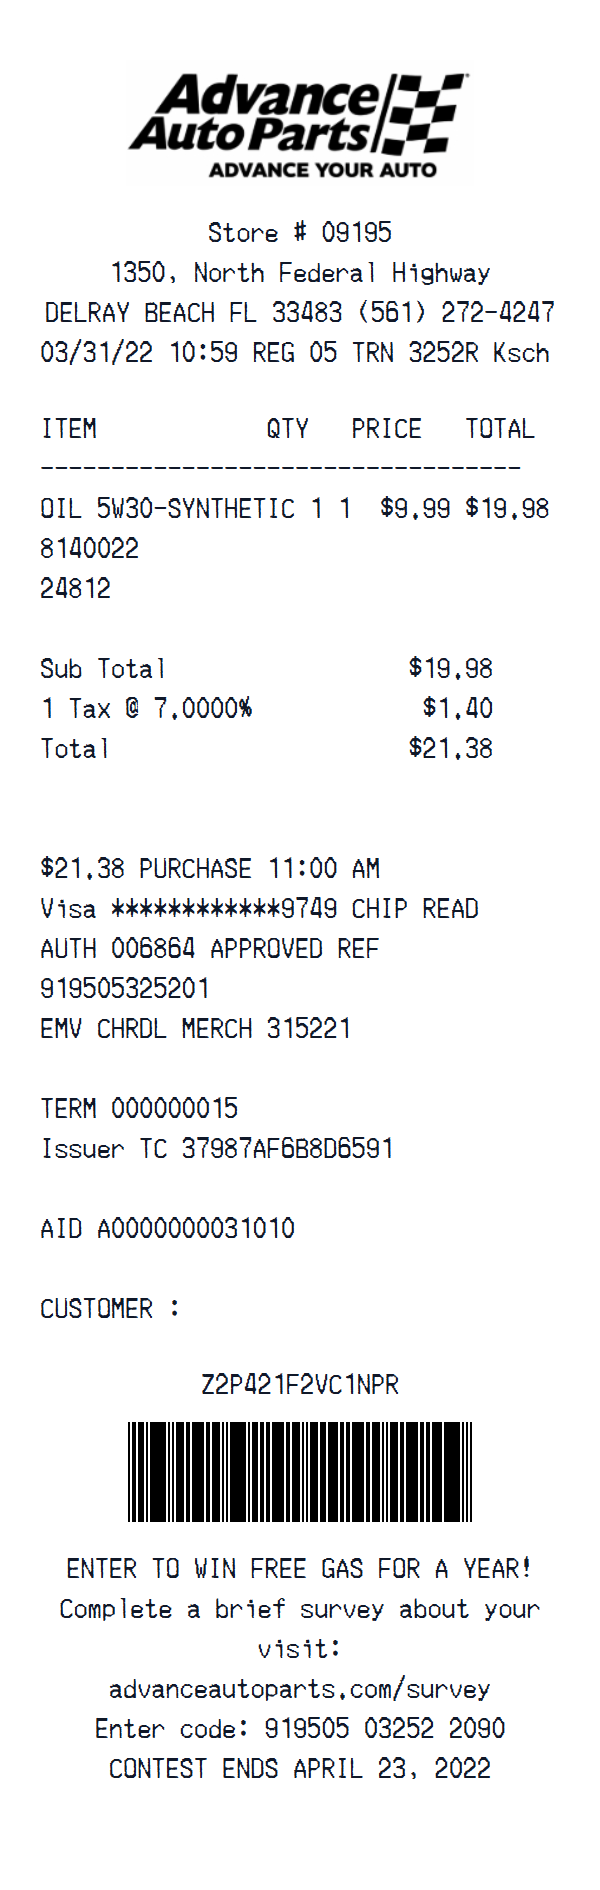Click the ENTER TO WIN FREE GAS heading
This screenshot has height=1890, width=600.
point(299,1569)
